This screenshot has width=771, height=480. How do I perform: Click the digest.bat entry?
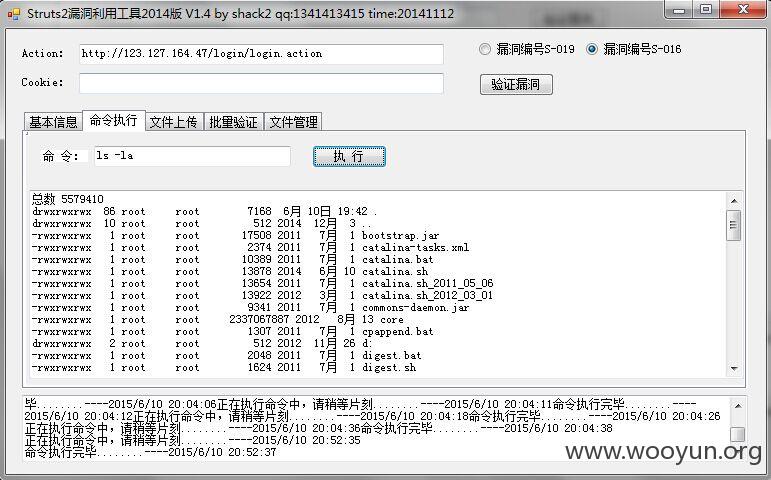pos(391,356)
